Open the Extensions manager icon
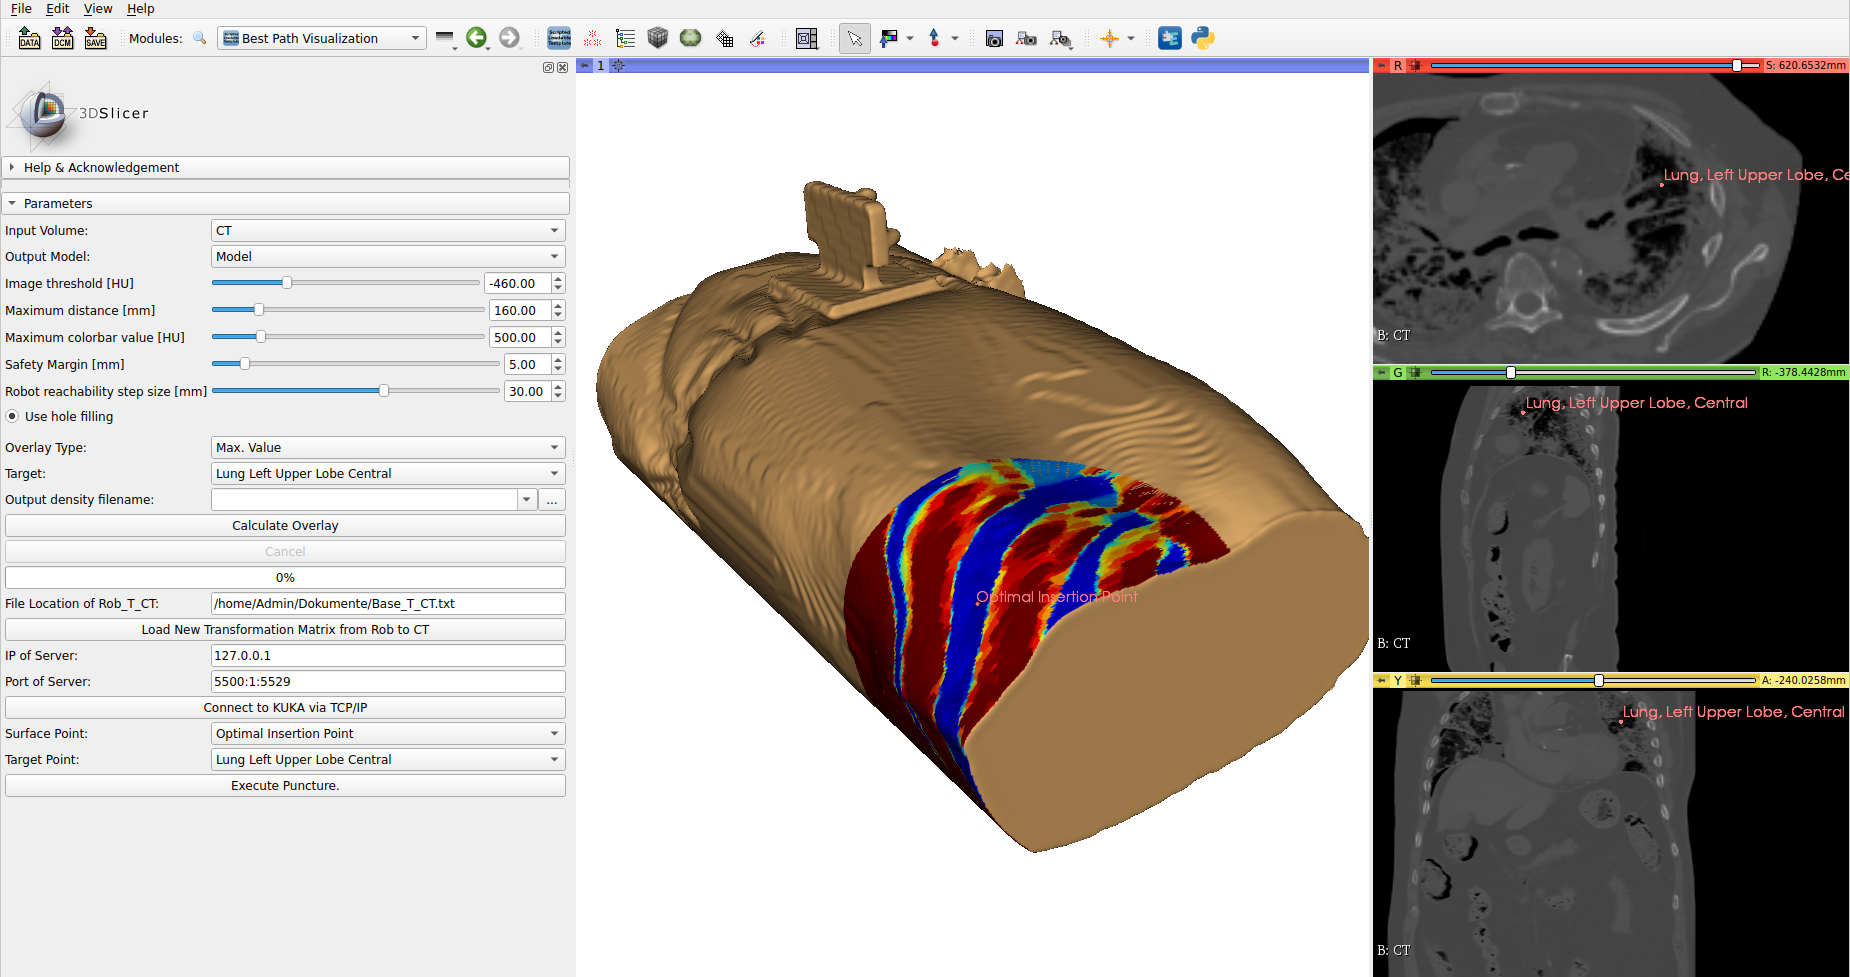This screenshot has width=1850, height=977. (1169, 38)
